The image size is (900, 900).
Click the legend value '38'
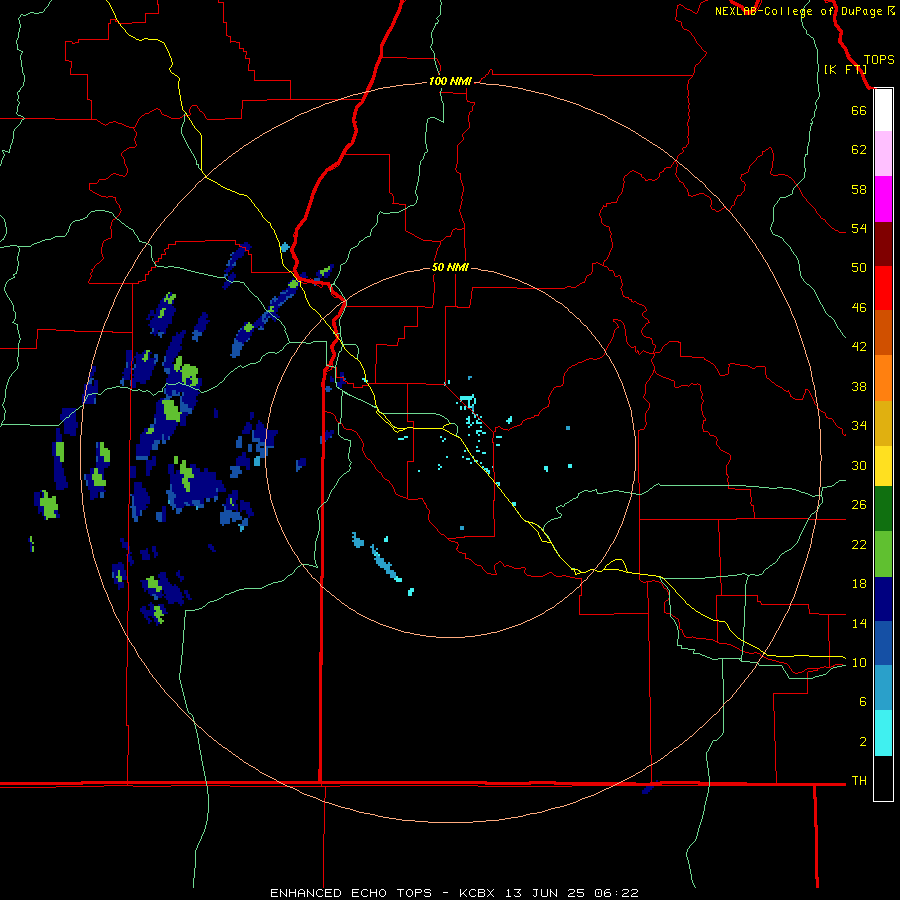tap(859, 387)
